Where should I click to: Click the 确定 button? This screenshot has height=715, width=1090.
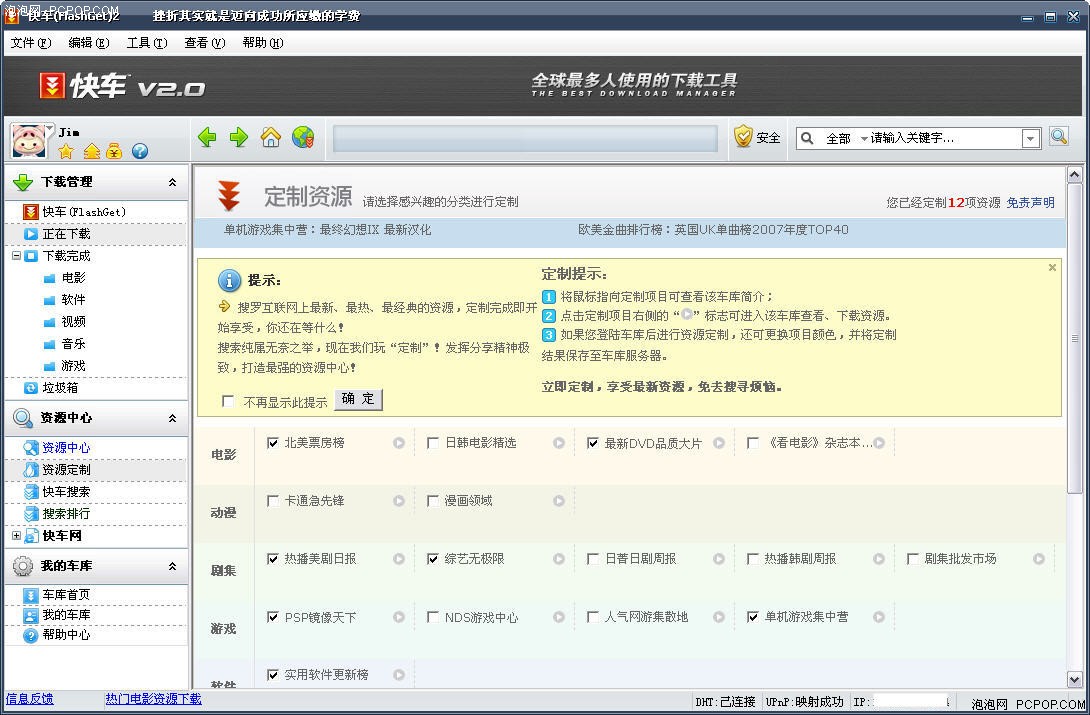pos(358,399)
